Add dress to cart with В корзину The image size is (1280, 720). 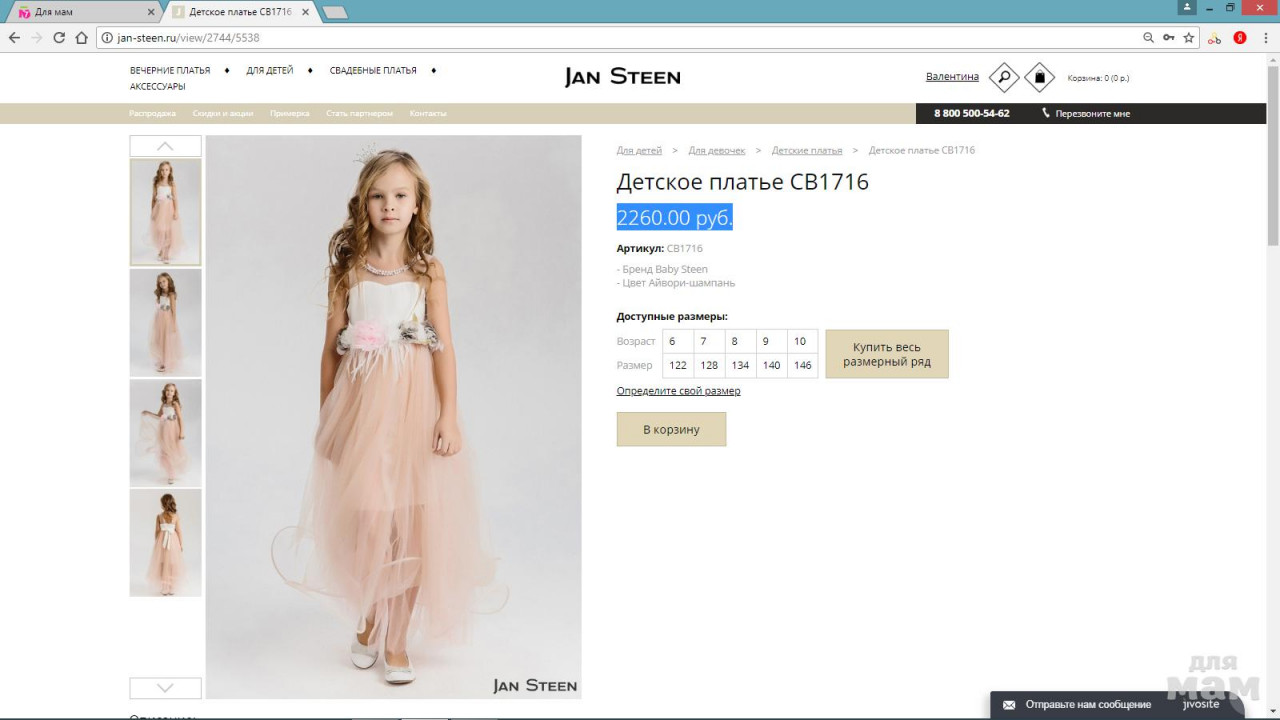point(671,429)
